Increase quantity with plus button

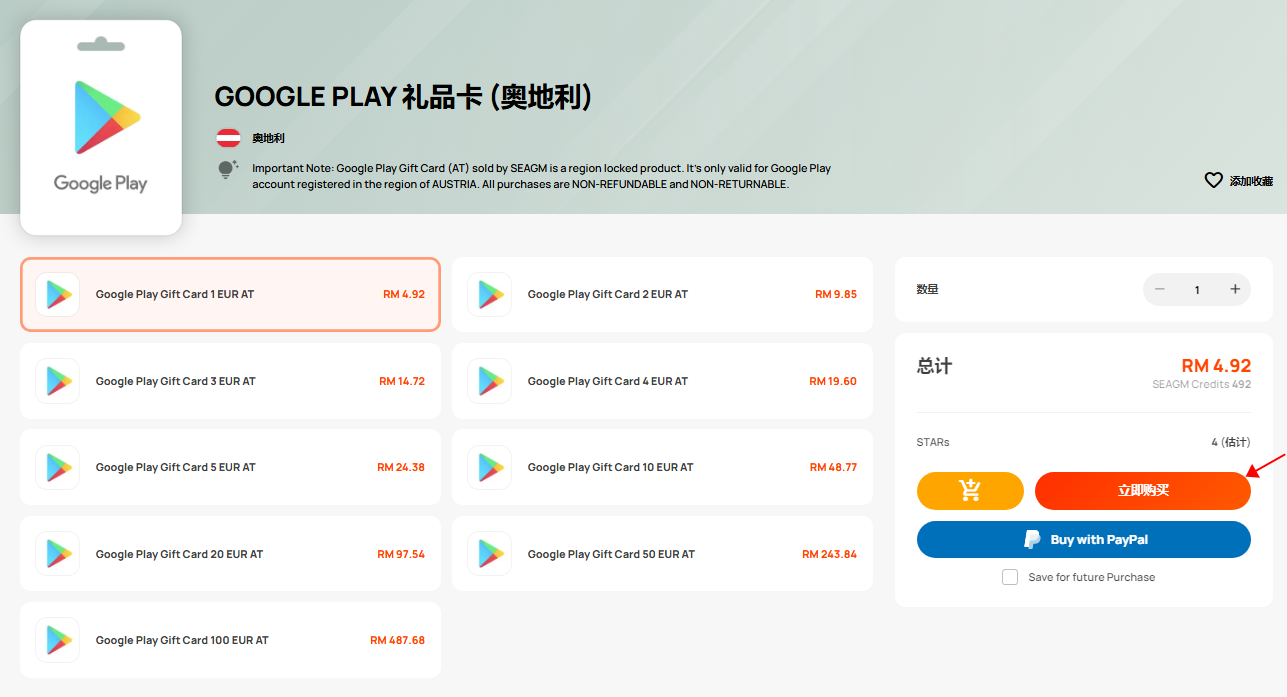1235,289
